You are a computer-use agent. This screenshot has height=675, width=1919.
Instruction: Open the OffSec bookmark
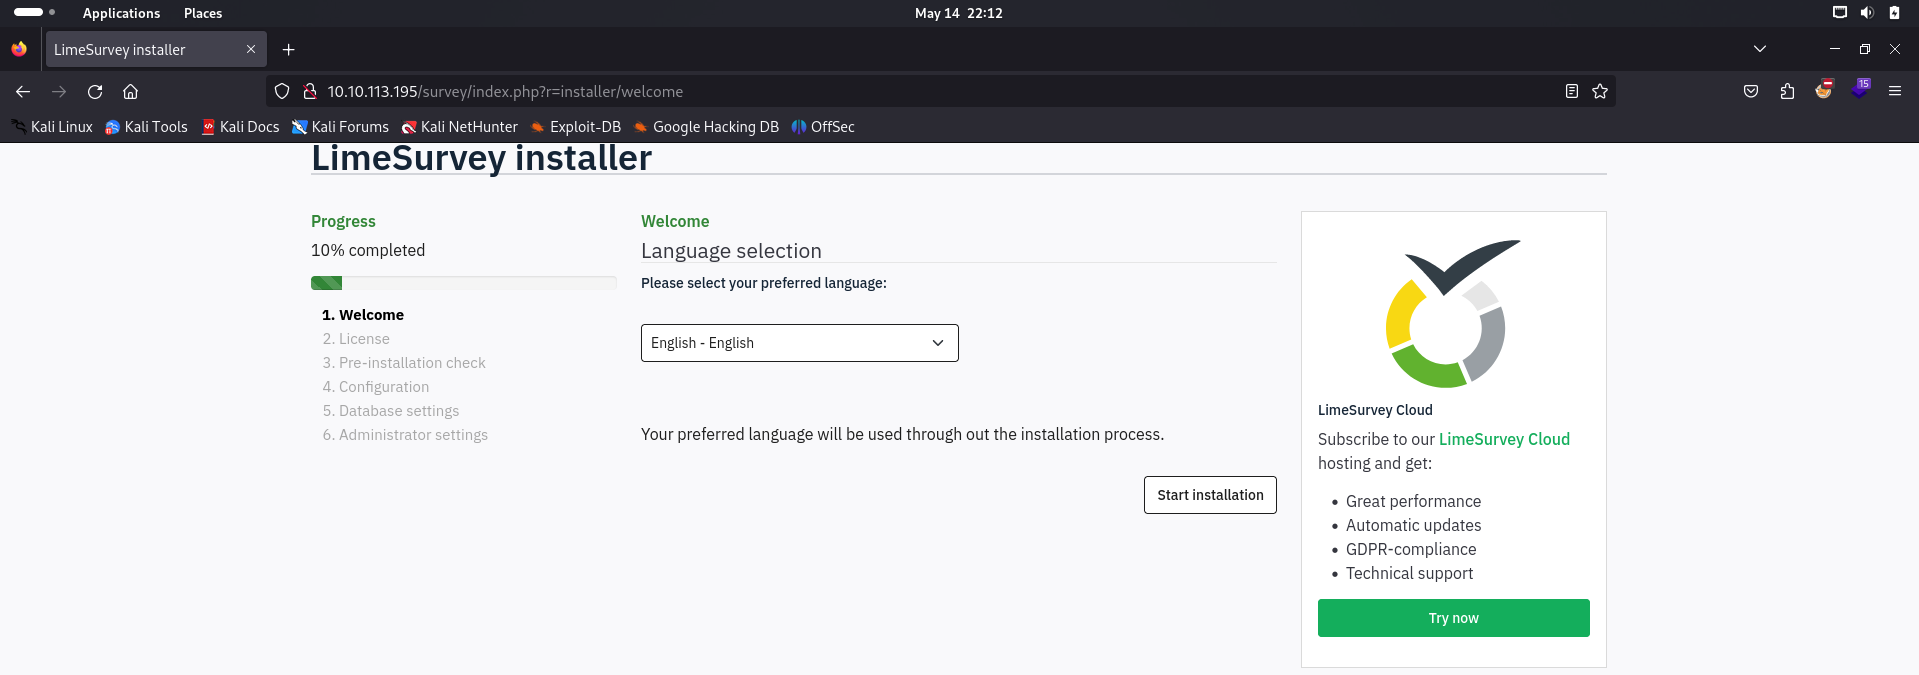[822, 127]
